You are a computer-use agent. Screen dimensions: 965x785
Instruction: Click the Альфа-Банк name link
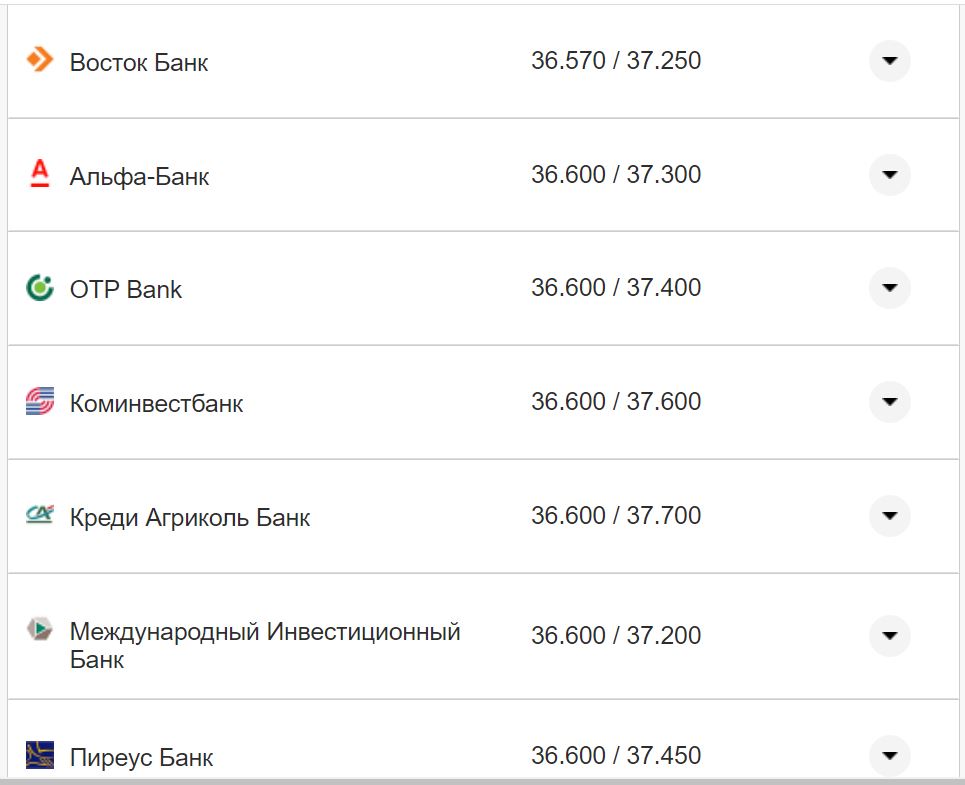point(140,176)
